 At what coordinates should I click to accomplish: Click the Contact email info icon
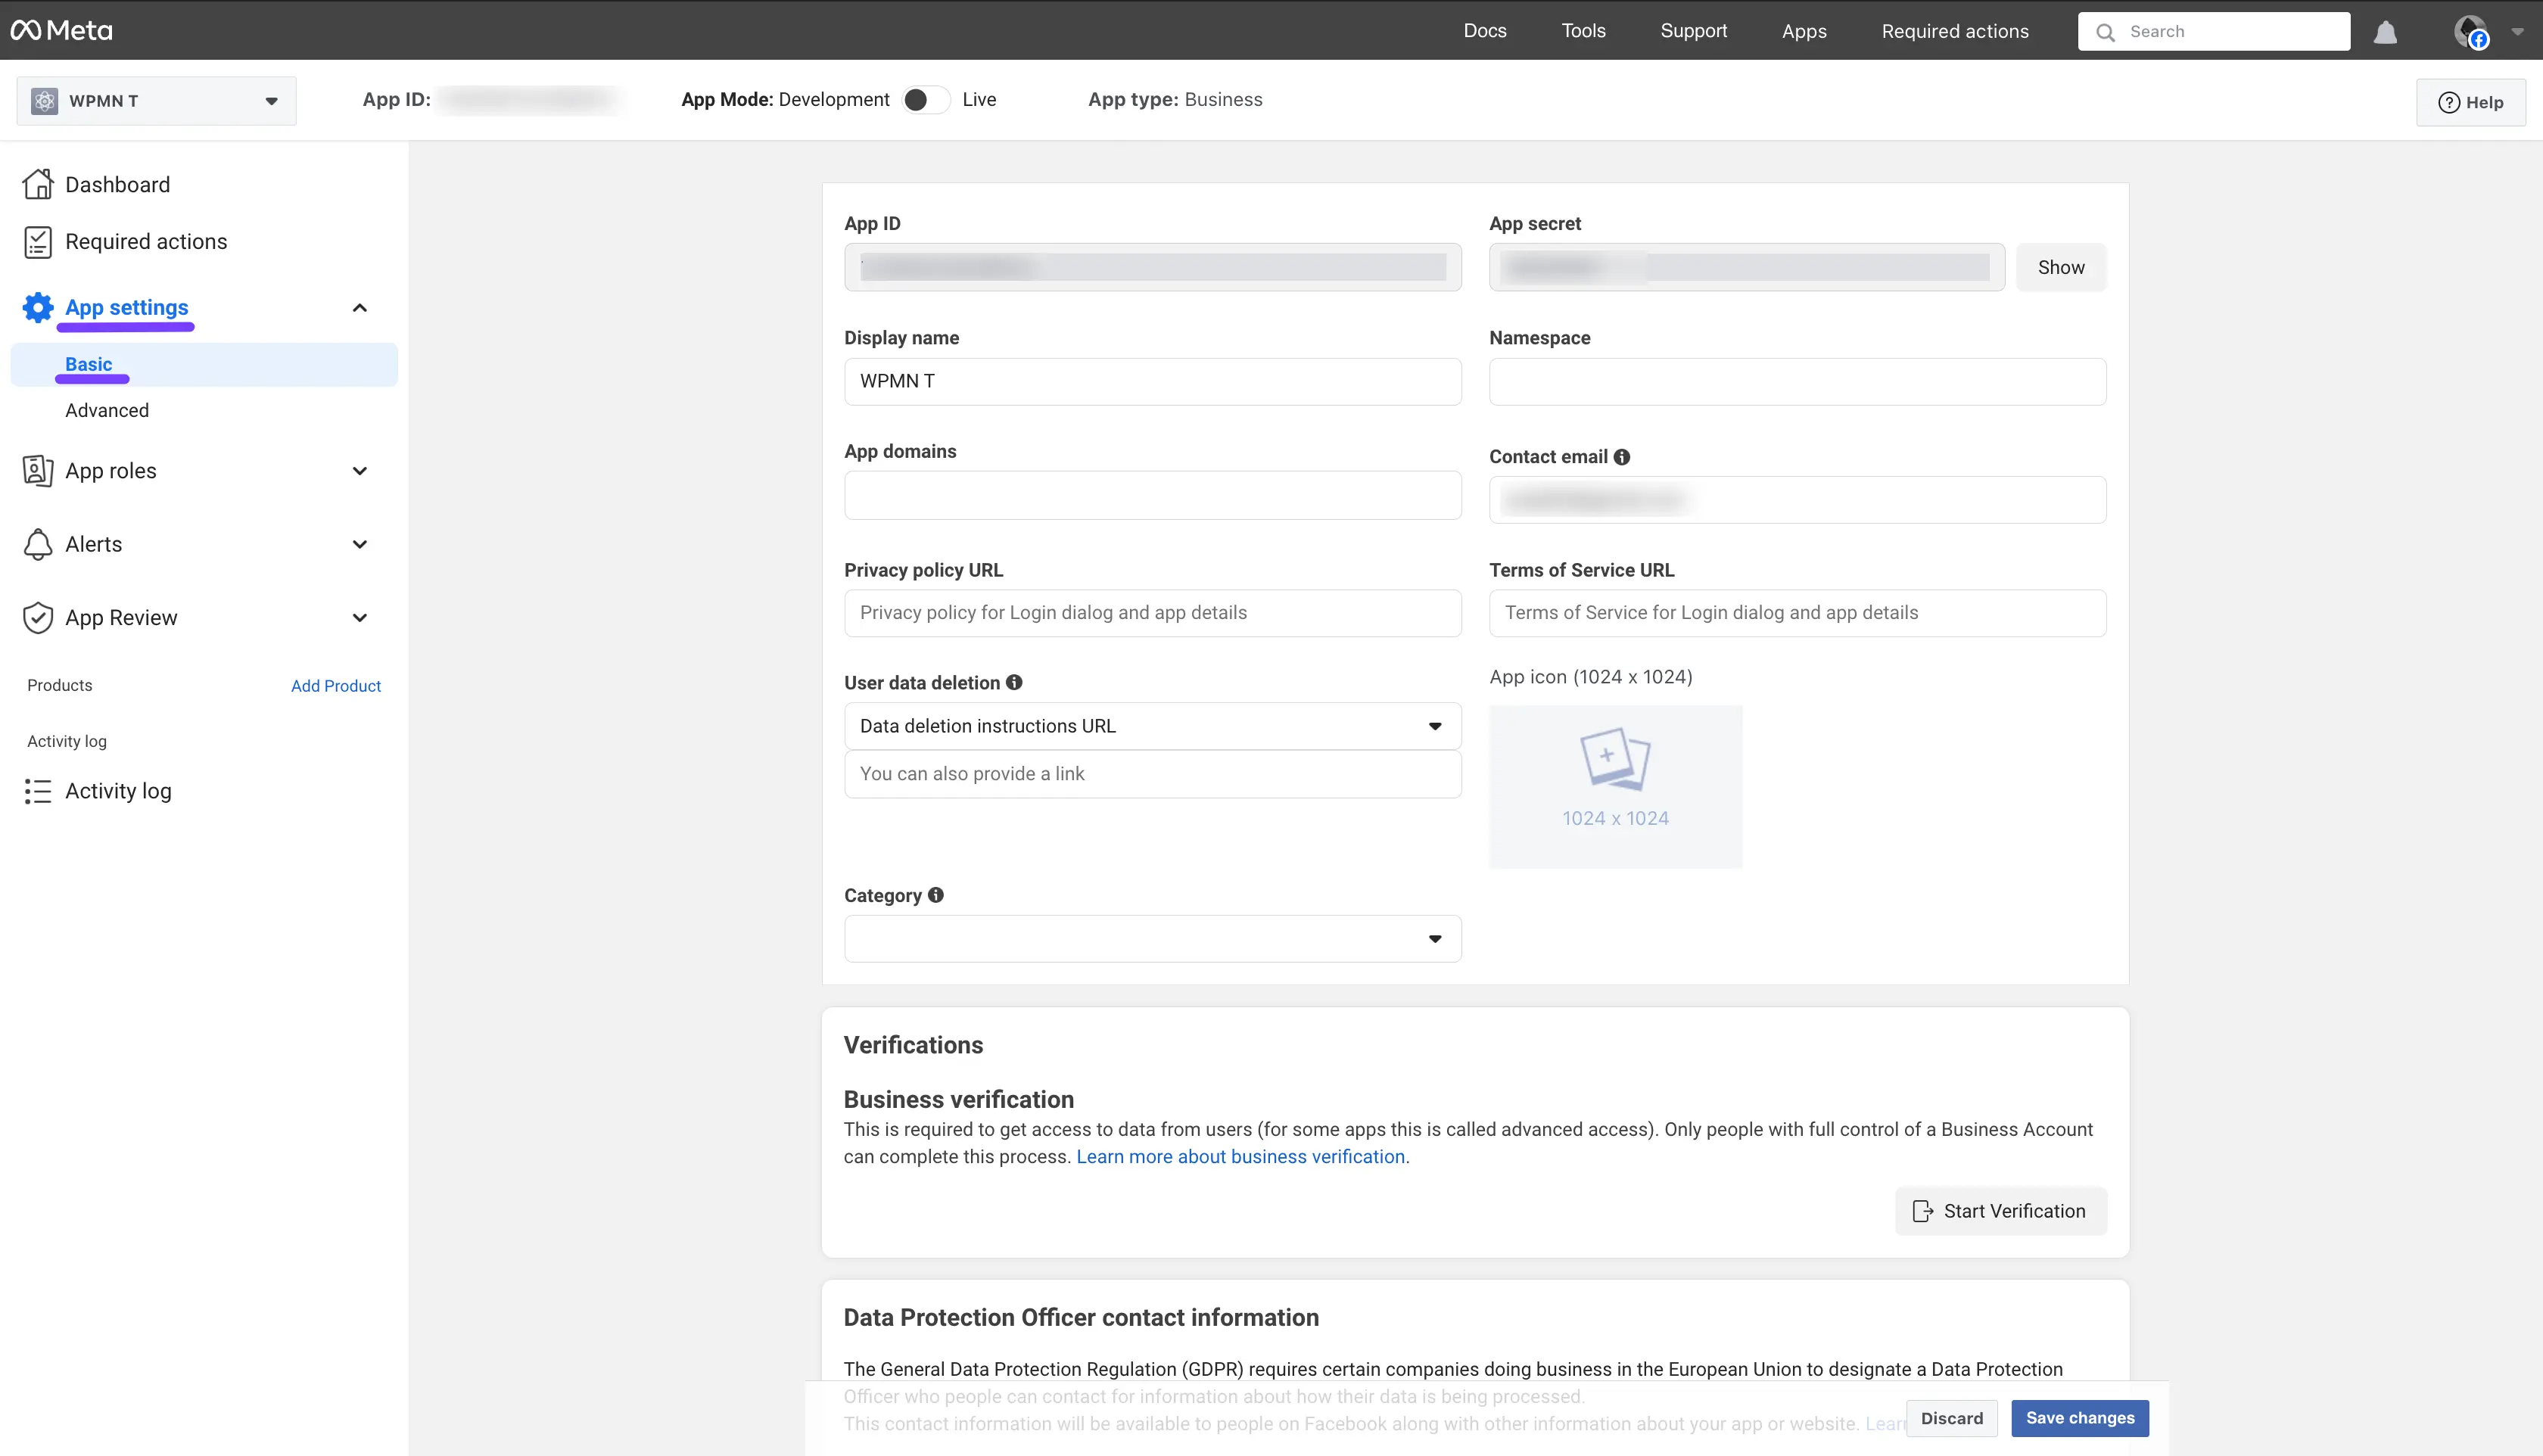click(1622, 457)
